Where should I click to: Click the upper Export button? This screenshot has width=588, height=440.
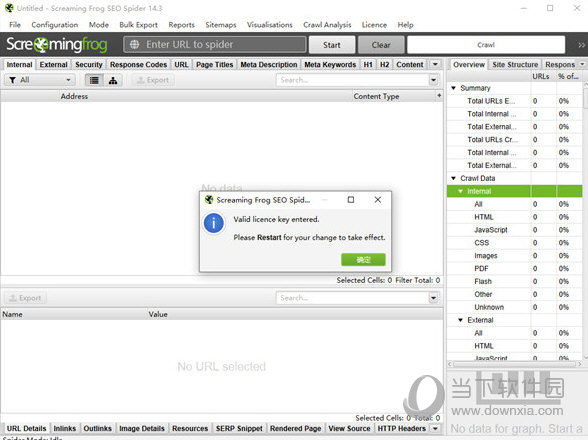(153, 80)
